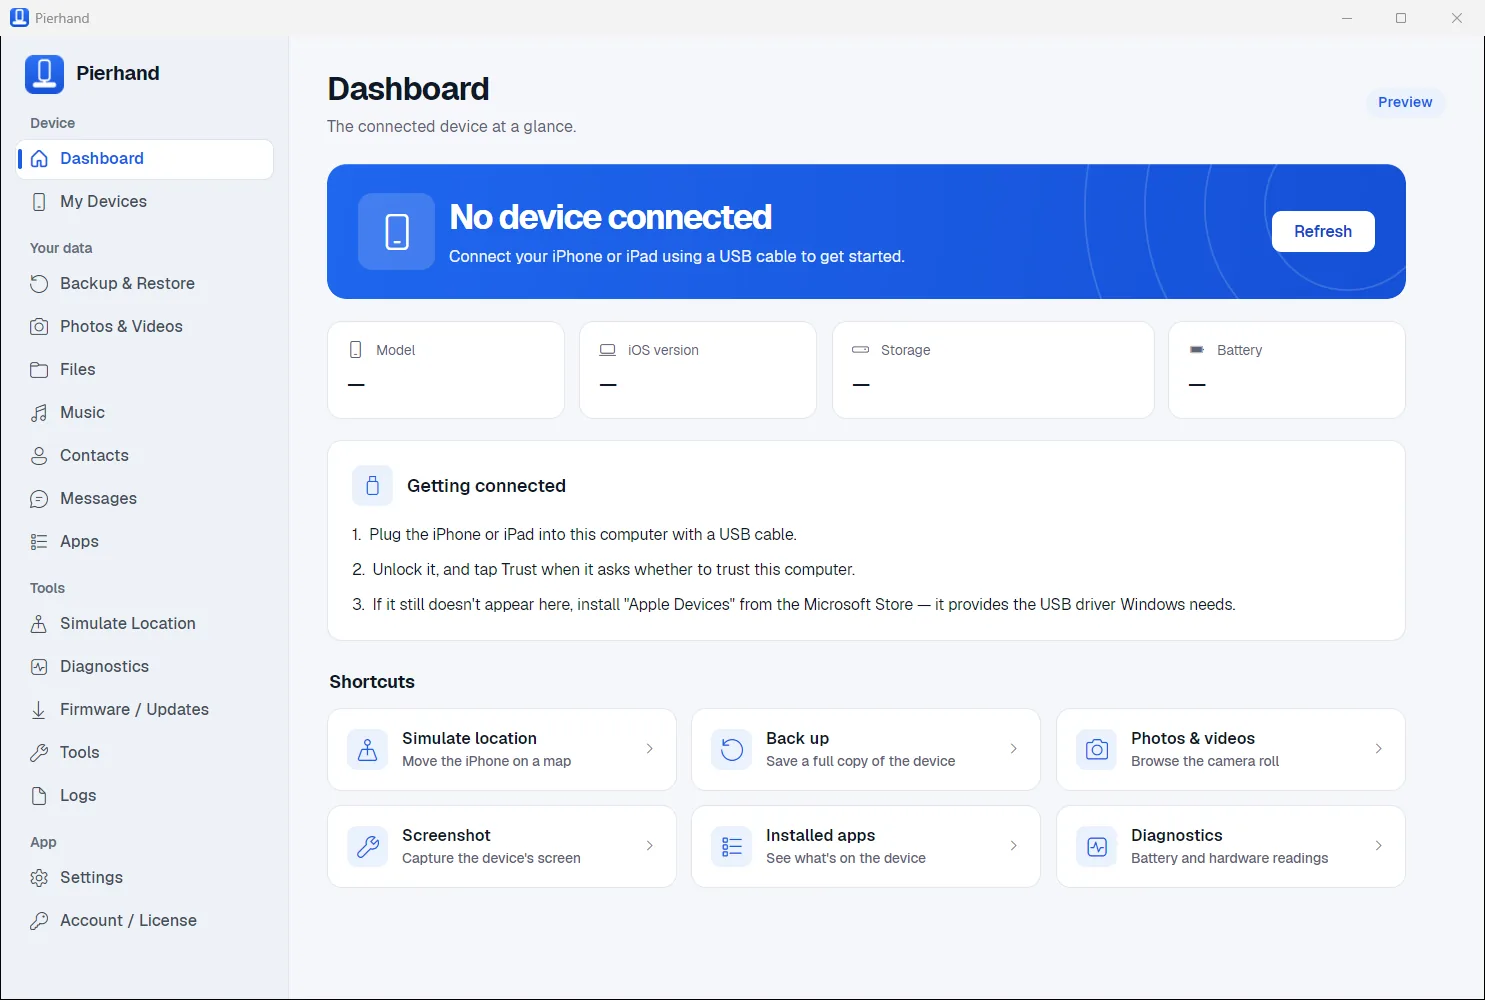Viewport: 1485px width, 1000px height.
Task: Open the Photos & videos shortcut chevron
Action: pyautogui.click(x=1379, y=749)
